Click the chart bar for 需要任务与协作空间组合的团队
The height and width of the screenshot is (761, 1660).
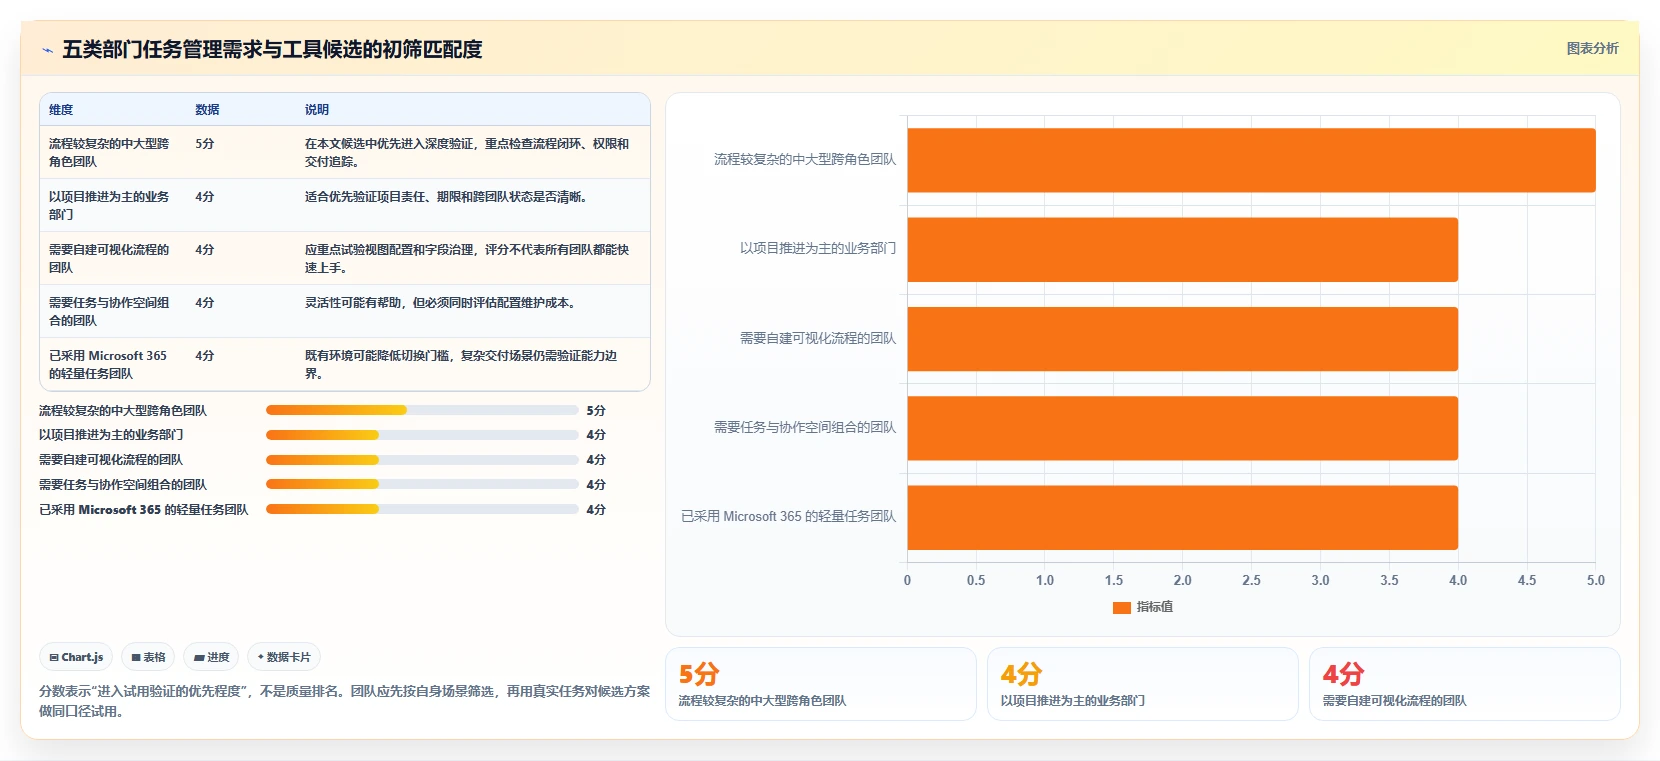click(1182, 428)
